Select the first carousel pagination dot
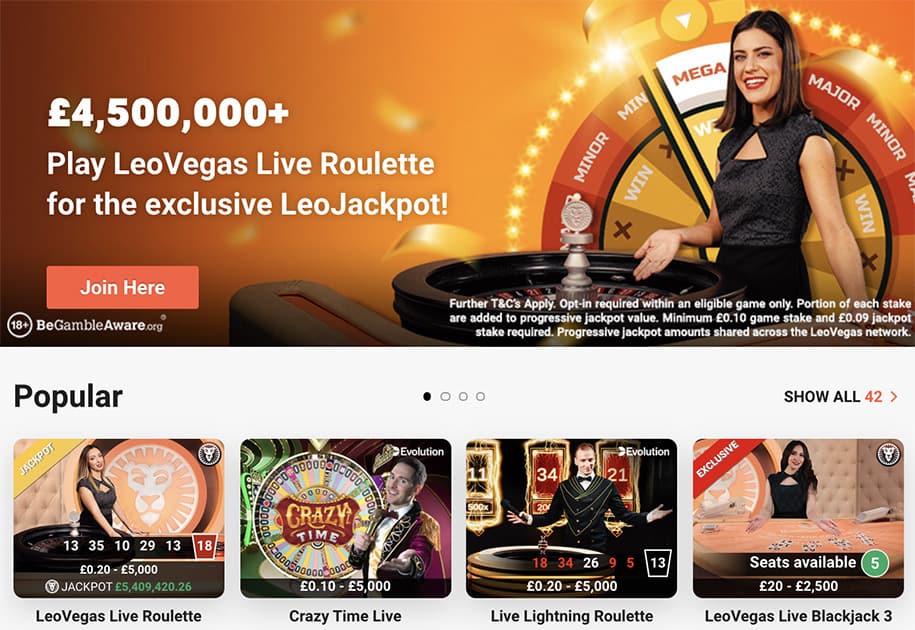 tap(427, 397)
